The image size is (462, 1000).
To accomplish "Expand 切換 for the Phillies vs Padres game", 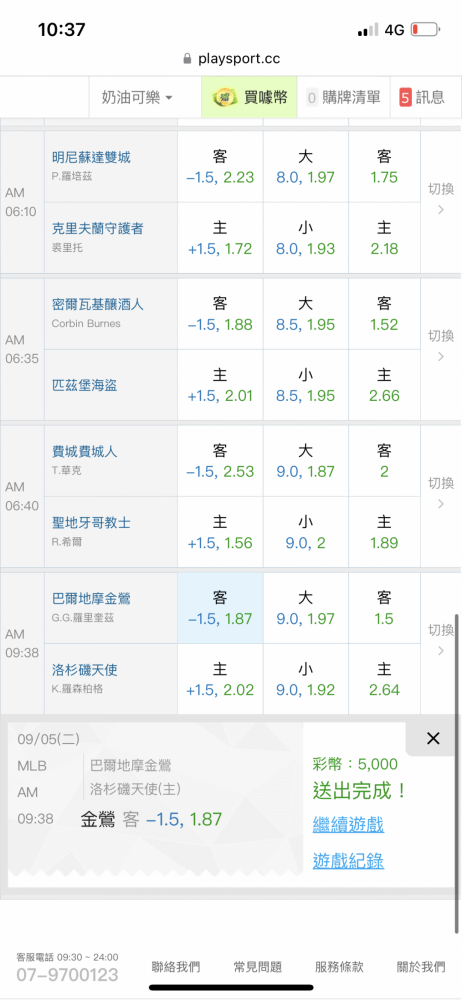I will point(440,493).
